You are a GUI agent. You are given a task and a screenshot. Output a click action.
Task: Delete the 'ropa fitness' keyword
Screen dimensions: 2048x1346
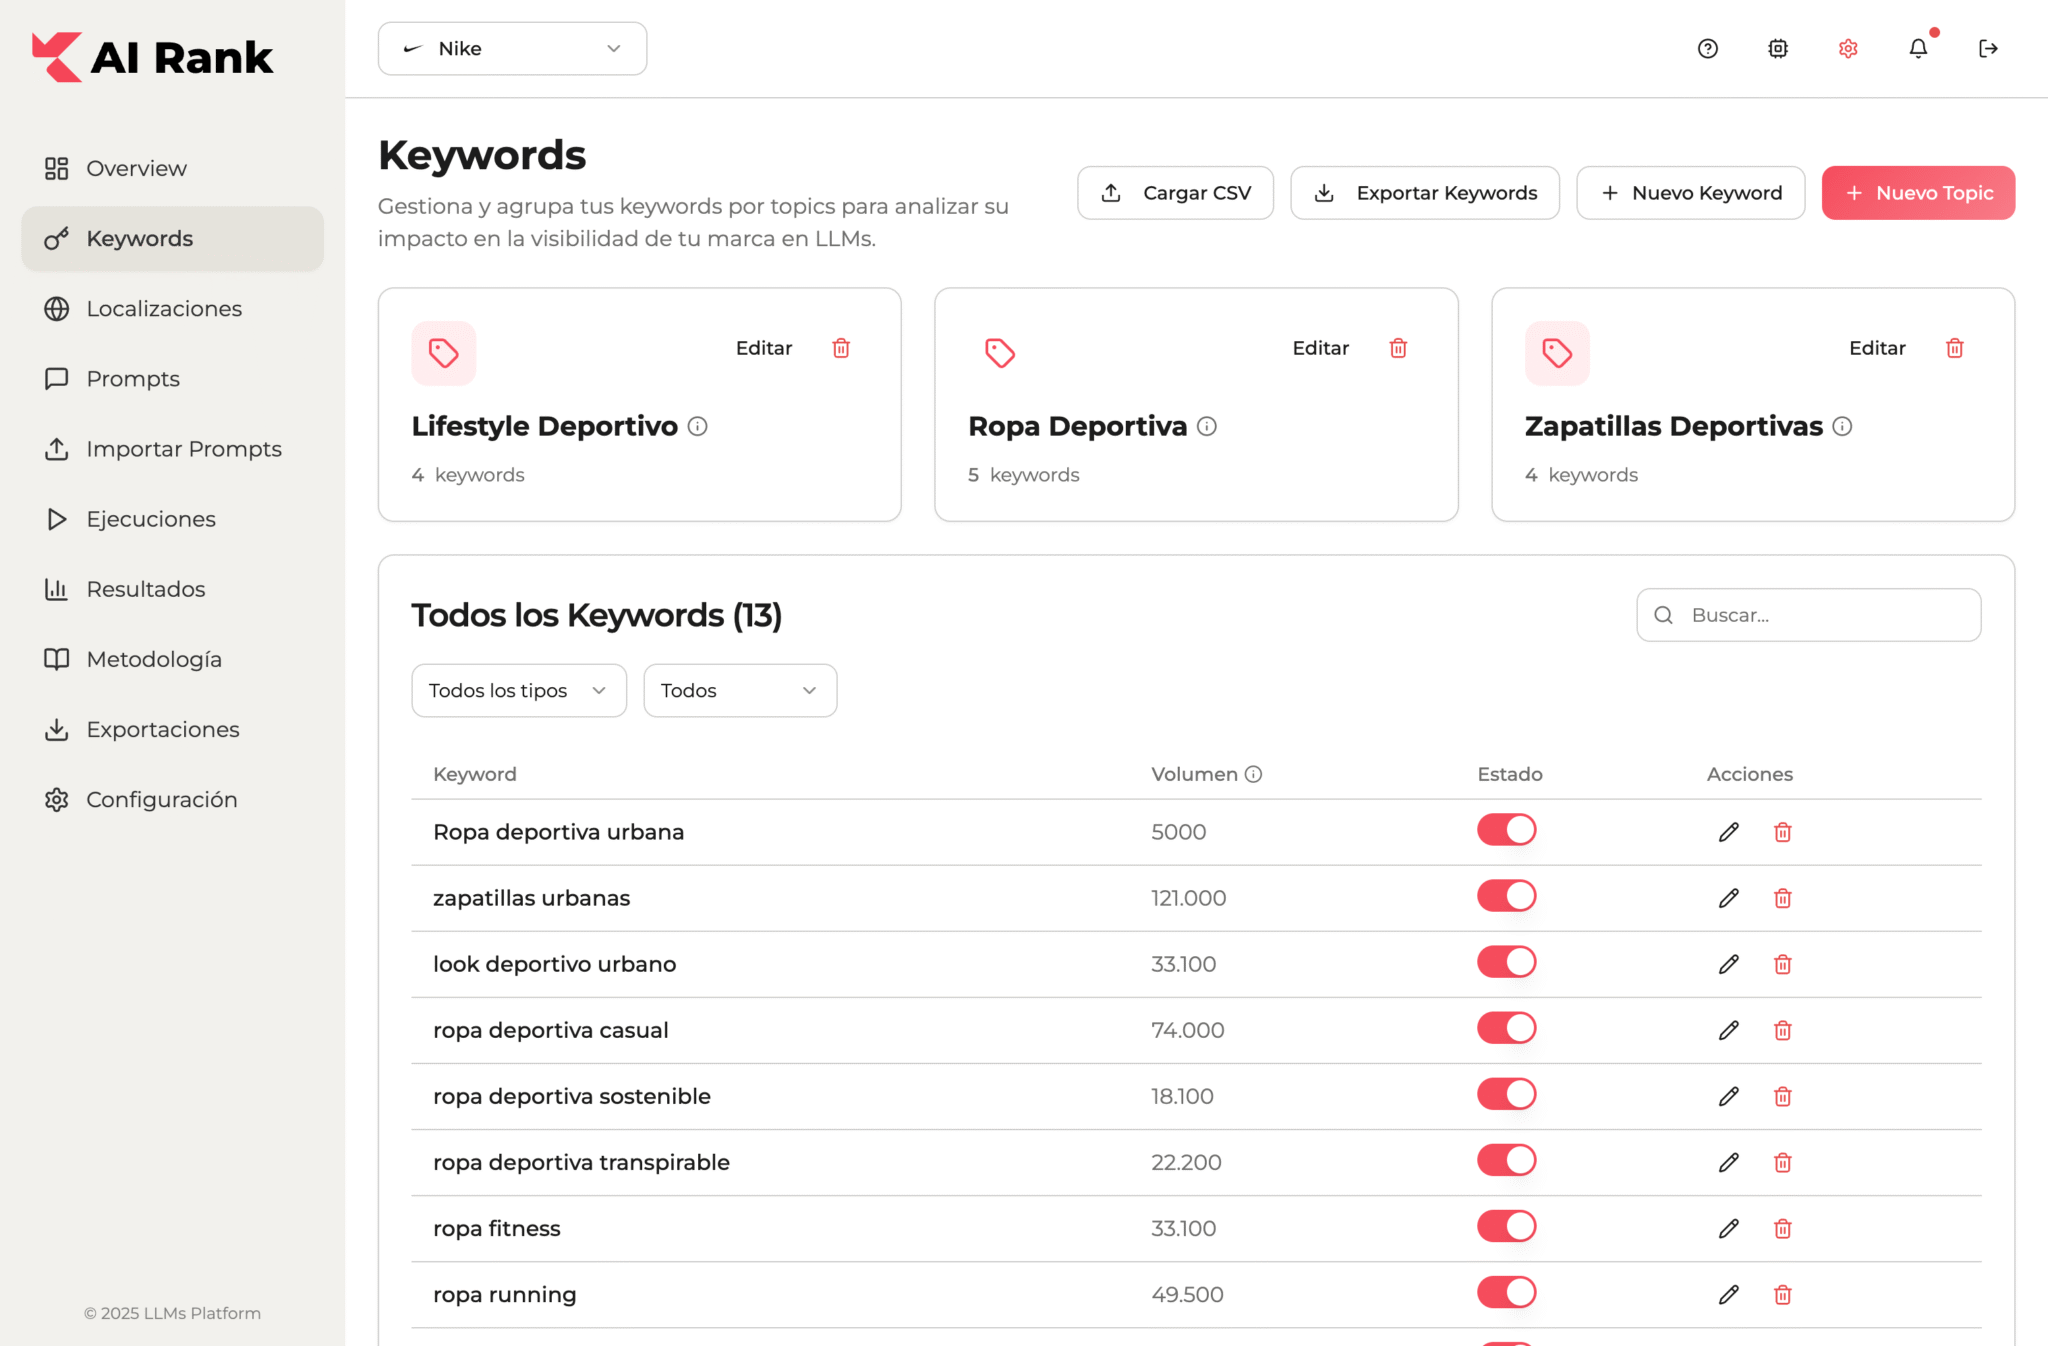1782,1228
